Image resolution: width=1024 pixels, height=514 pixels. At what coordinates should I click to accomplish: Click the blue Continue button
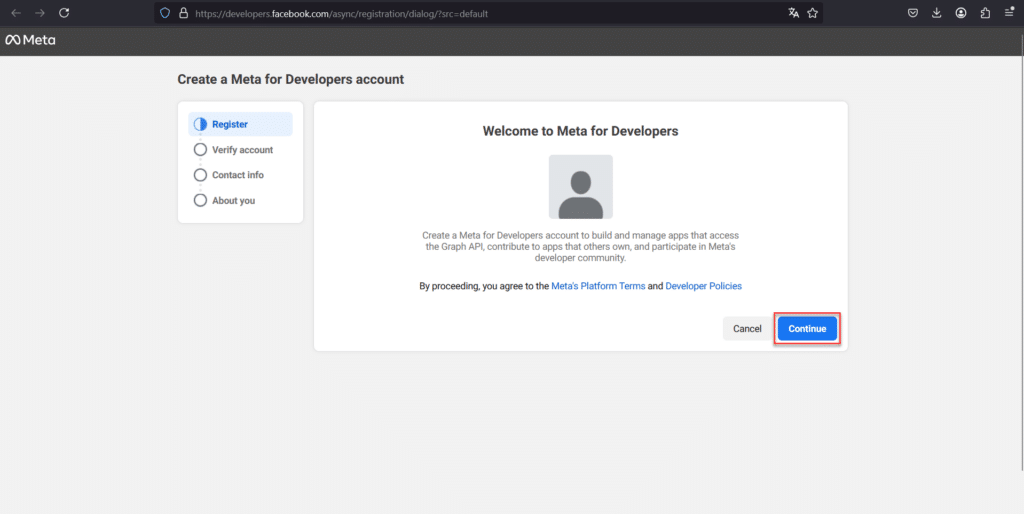(807, 329)
